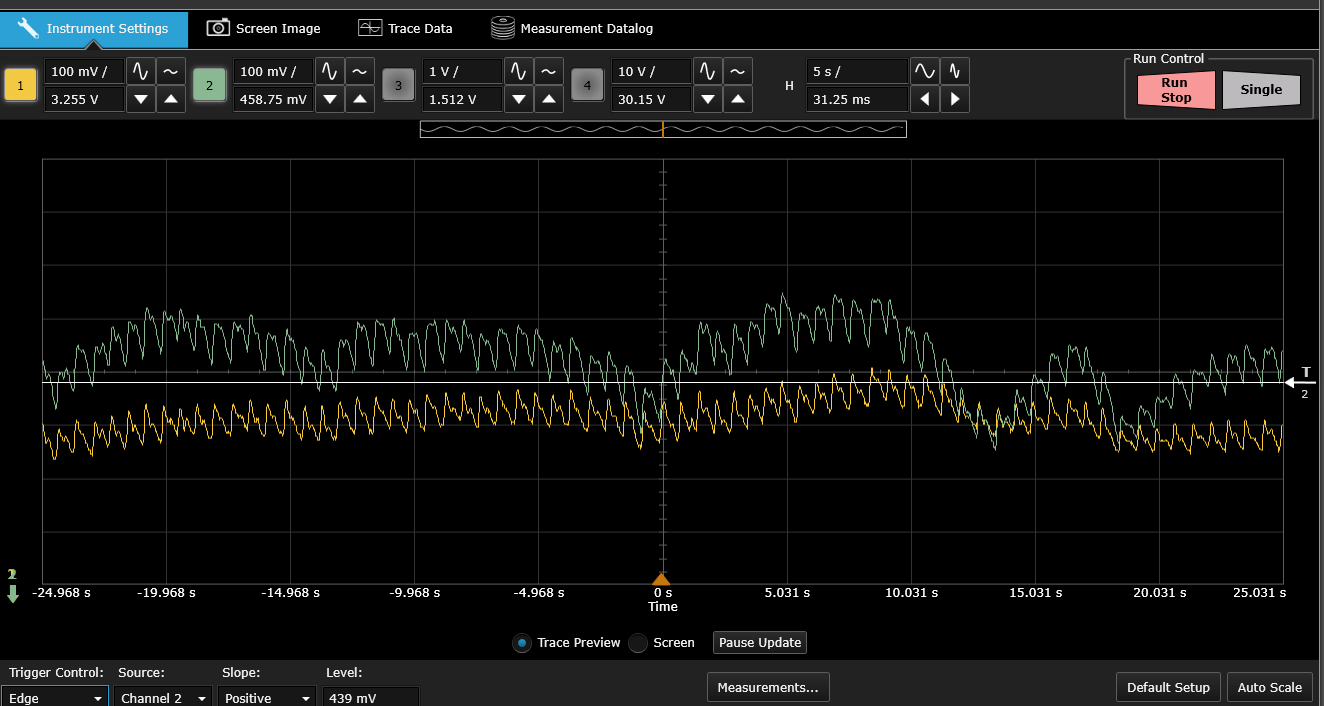Shift horizontal delay with left arrow
1324x706 pixels.
coord(925,99)
